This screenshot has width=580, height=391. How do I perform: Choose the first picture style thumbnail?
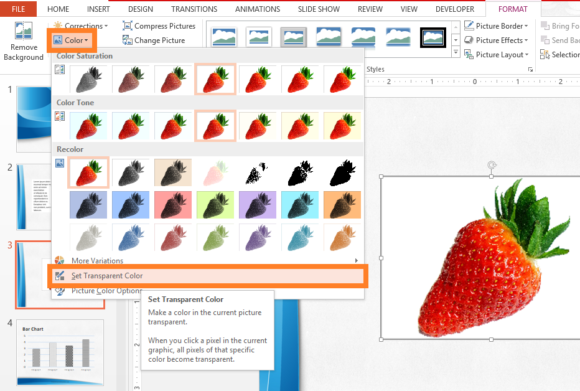pyautogui.click(x=224, y=38)
